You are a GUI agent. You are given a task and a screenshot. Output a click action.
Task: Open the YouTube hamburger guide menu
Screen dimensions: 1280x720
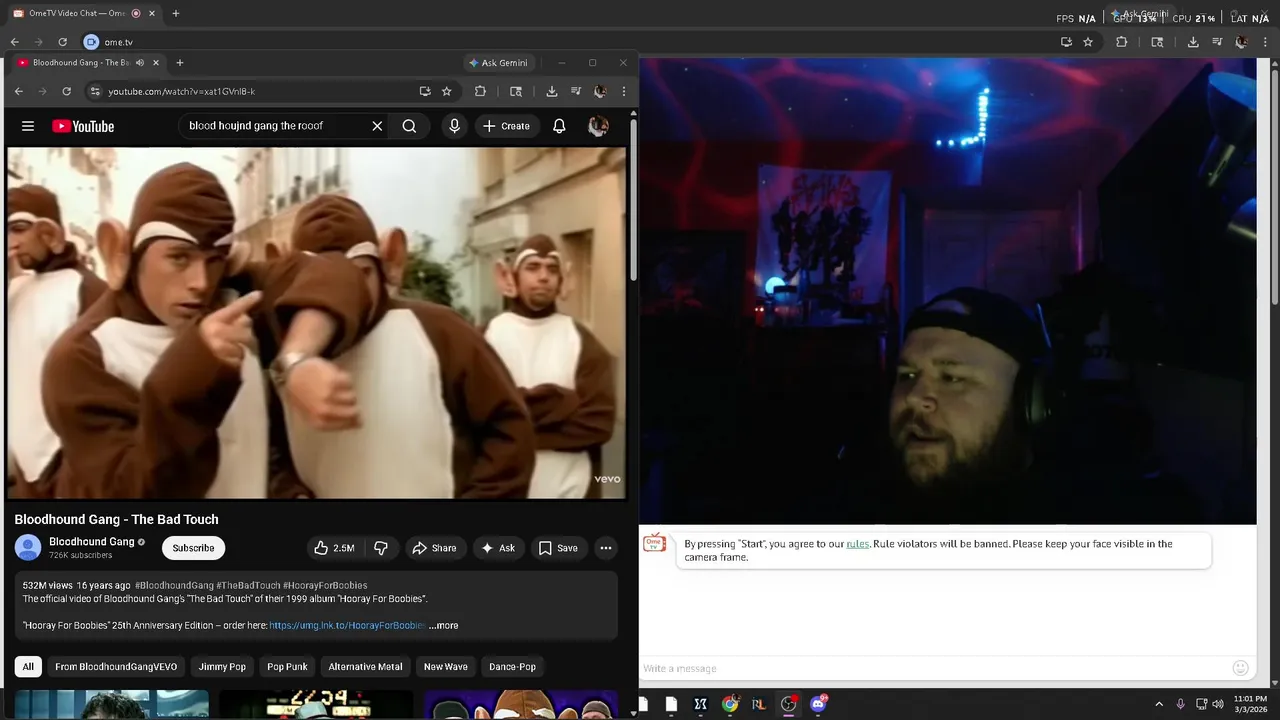pyautogui.click(x=28, y=126)
